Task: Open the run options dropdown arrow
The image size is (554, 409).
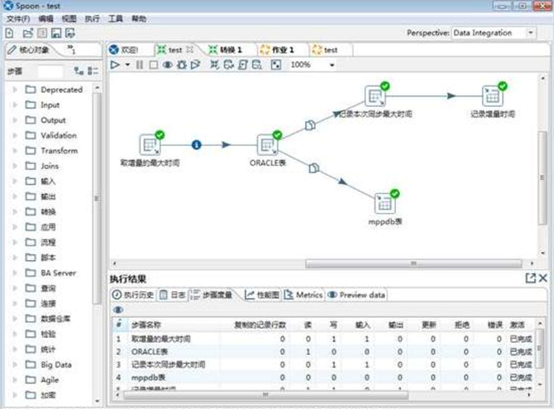Action: [128, 65]
